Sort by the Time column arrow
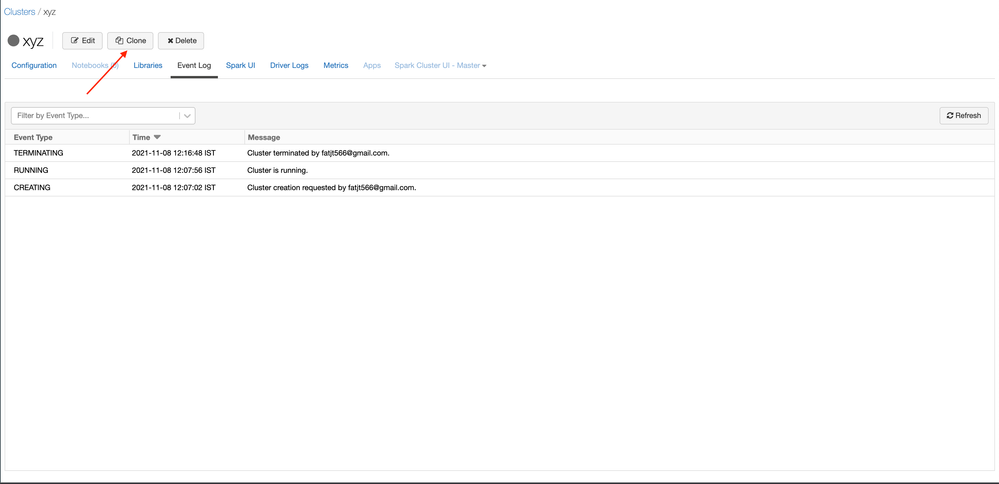The height and width of the screenshot is (484, 999). pos(157,137)
